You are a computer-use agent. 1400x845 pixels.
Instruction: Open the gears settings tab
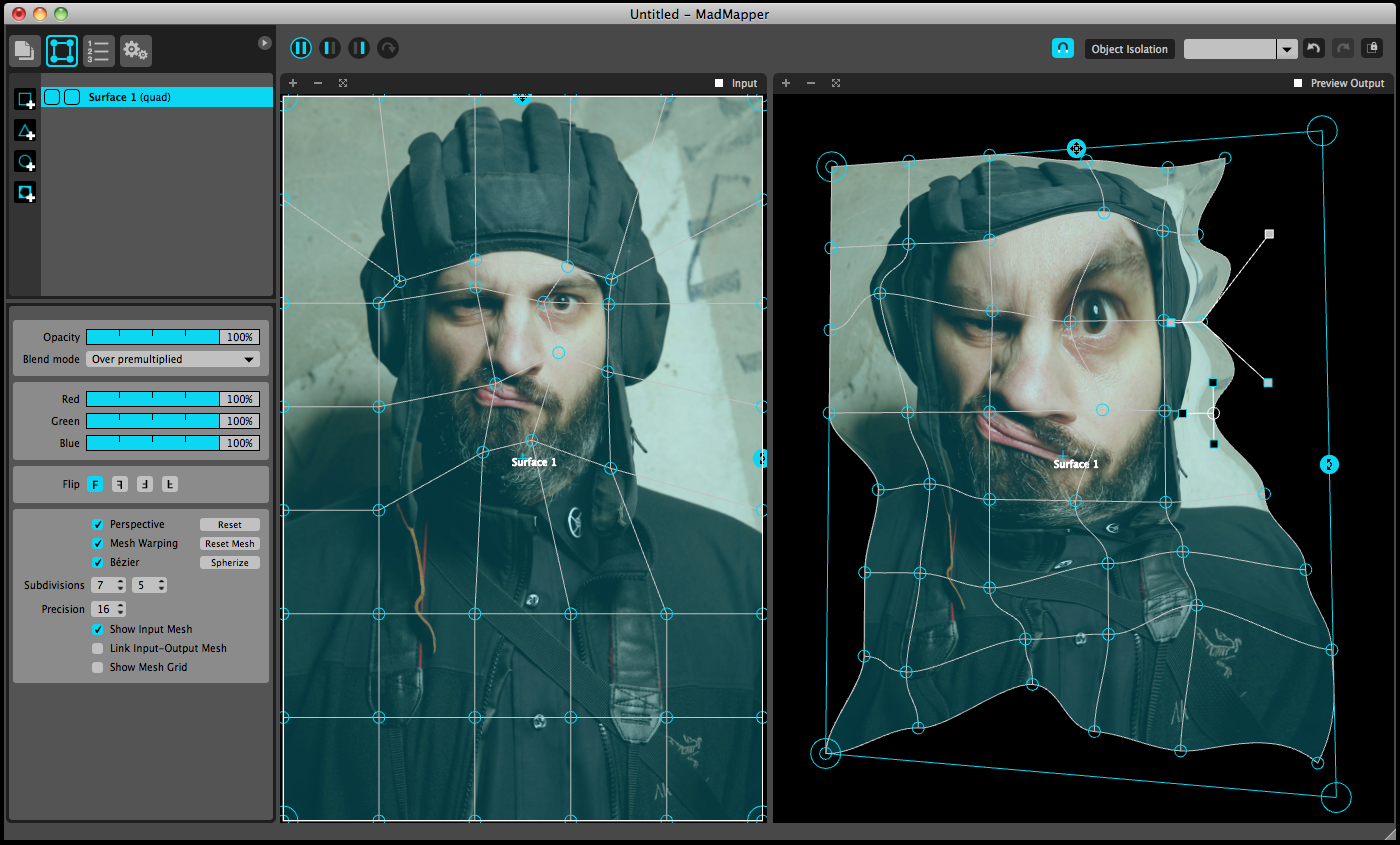(135, 50)
